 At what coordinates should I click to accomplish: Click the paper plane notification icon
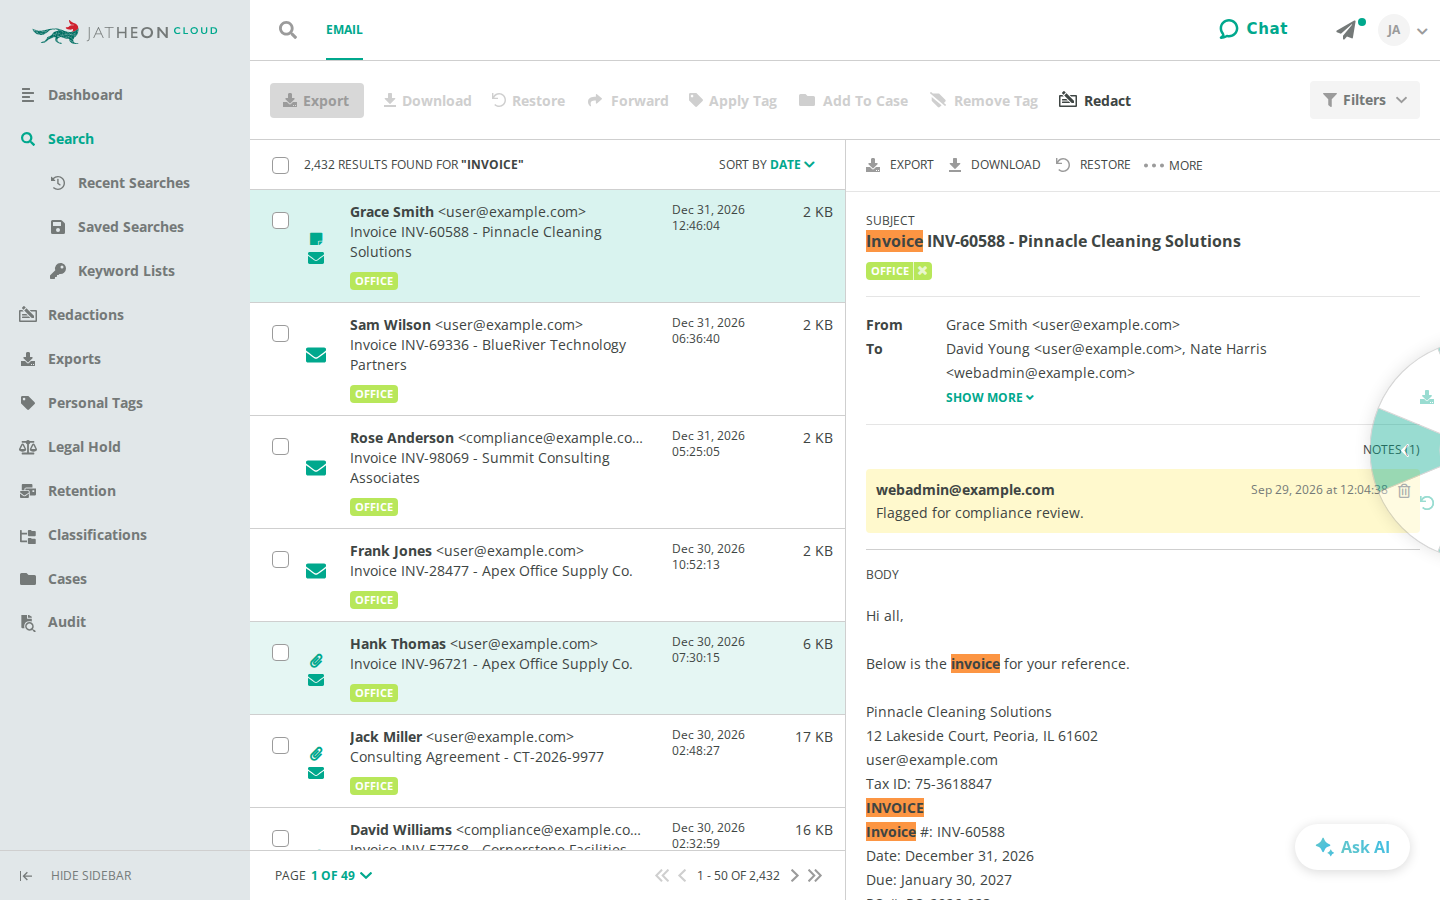1349,30
